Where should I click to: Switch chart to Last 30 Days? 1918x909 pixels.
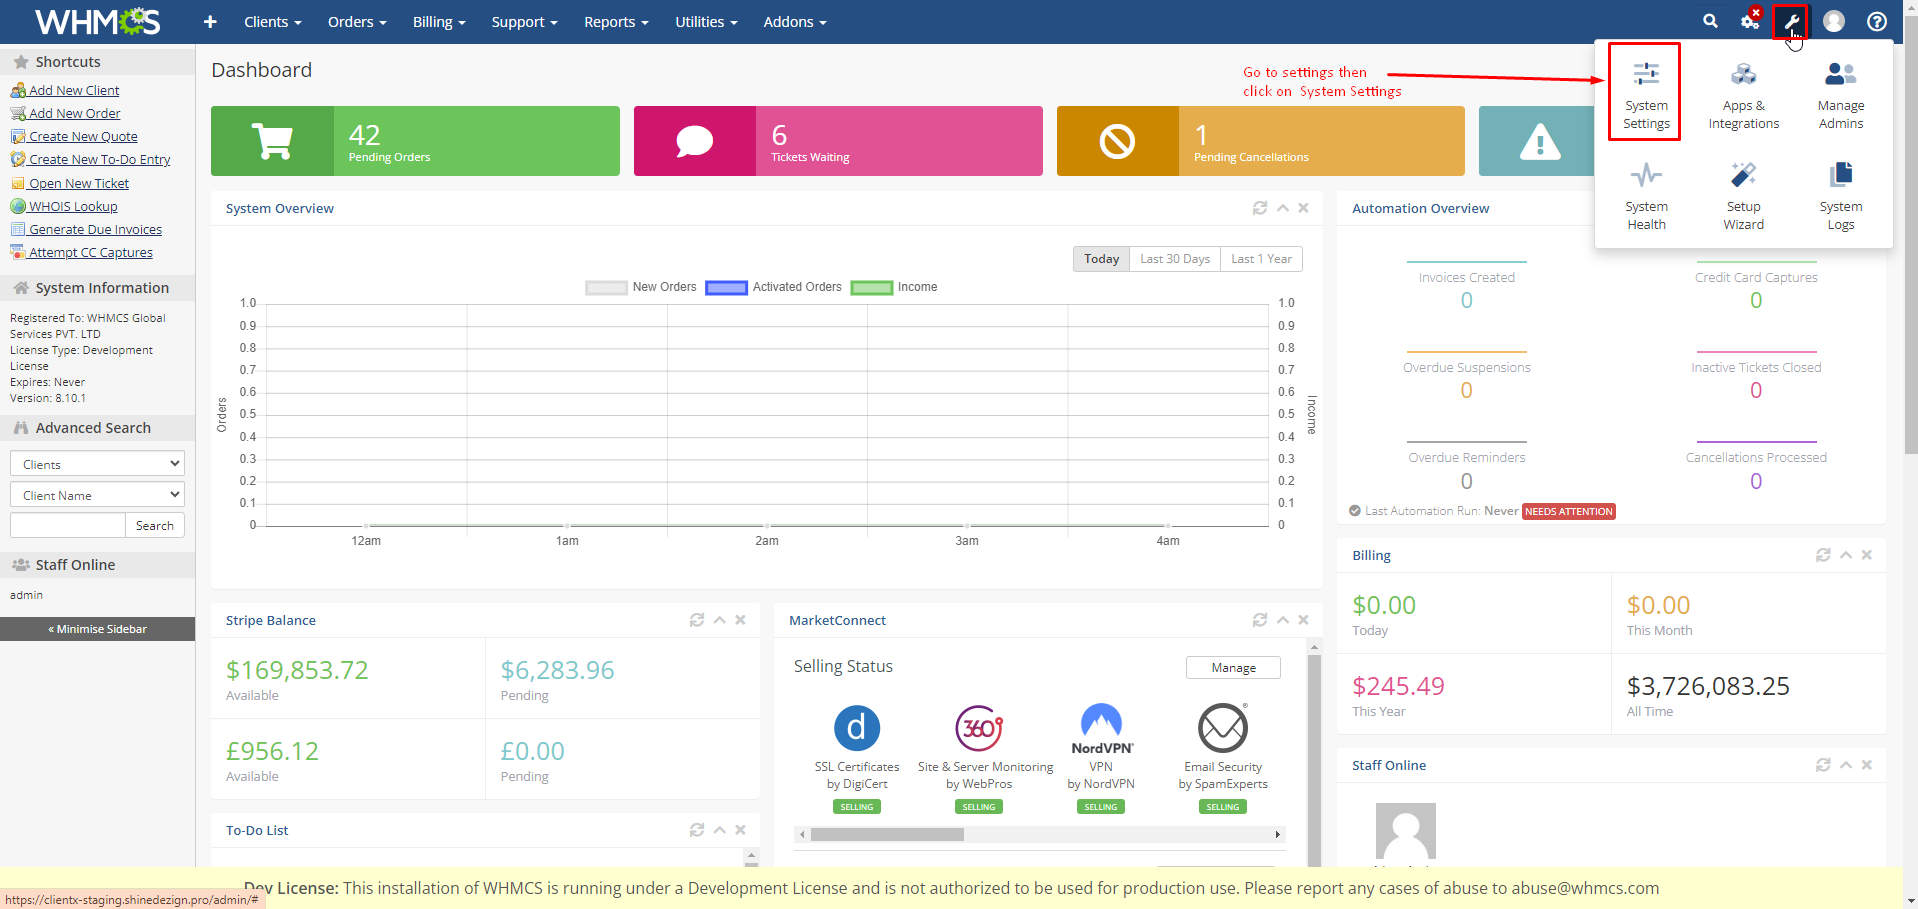pos(1175,259)
